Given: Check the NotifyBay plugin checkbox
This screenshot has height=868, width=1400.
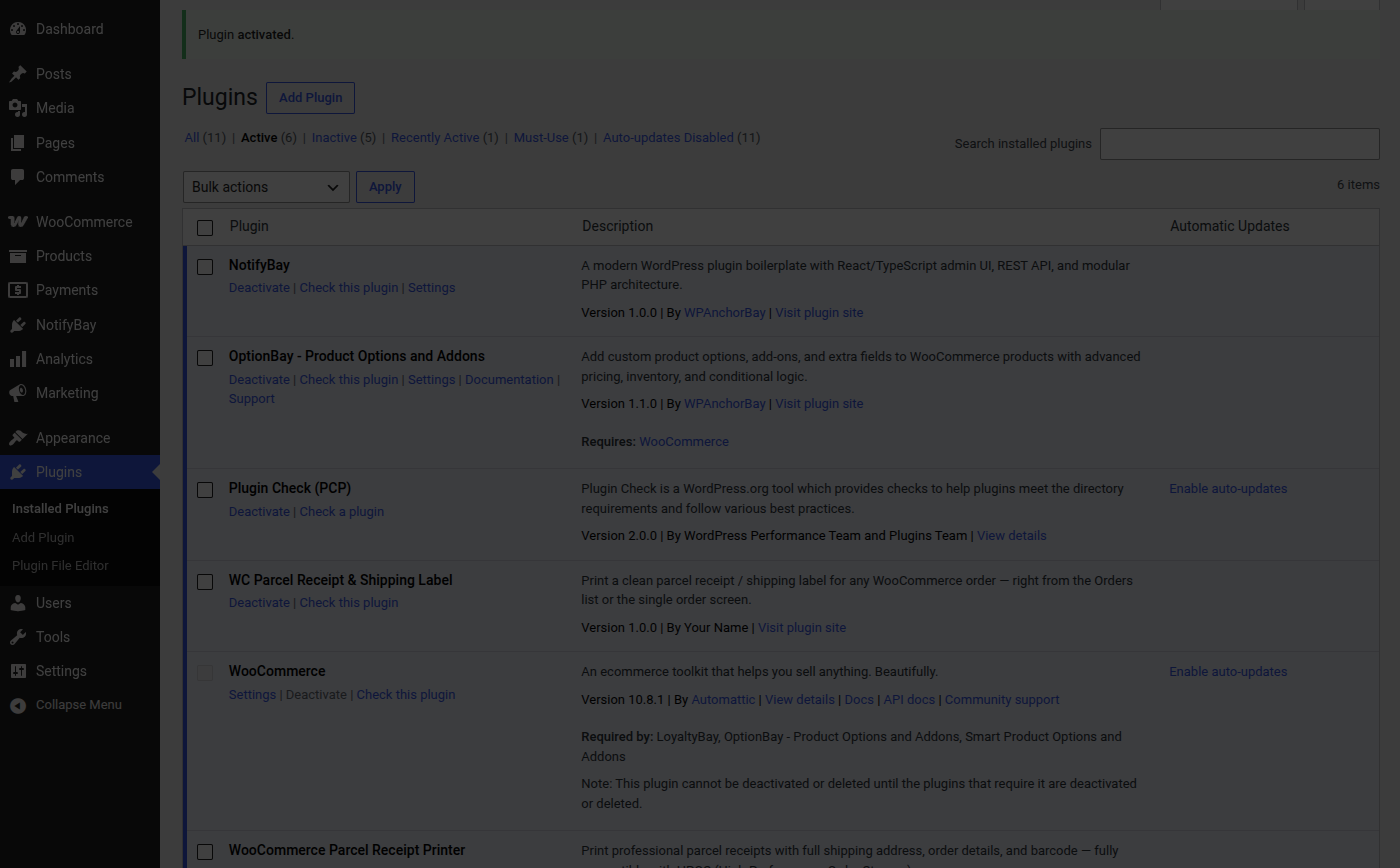Looking at the screenshot, I should [205, 267].
